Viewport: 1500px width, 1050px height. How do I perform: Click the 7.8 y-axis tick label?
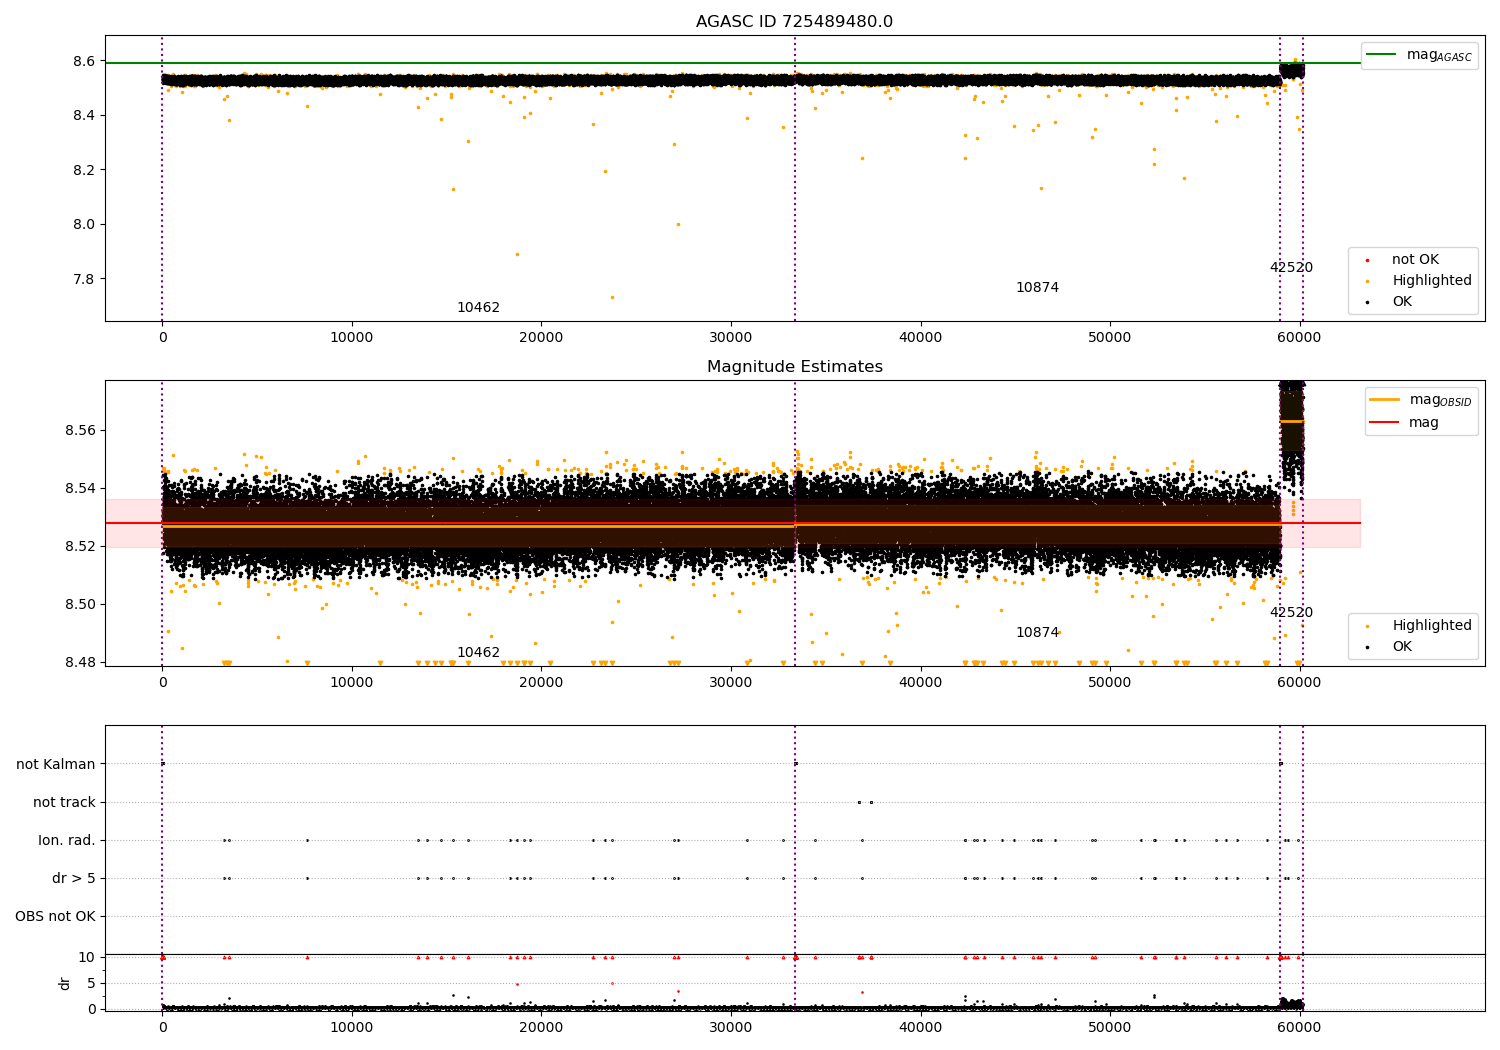point(83,279)
